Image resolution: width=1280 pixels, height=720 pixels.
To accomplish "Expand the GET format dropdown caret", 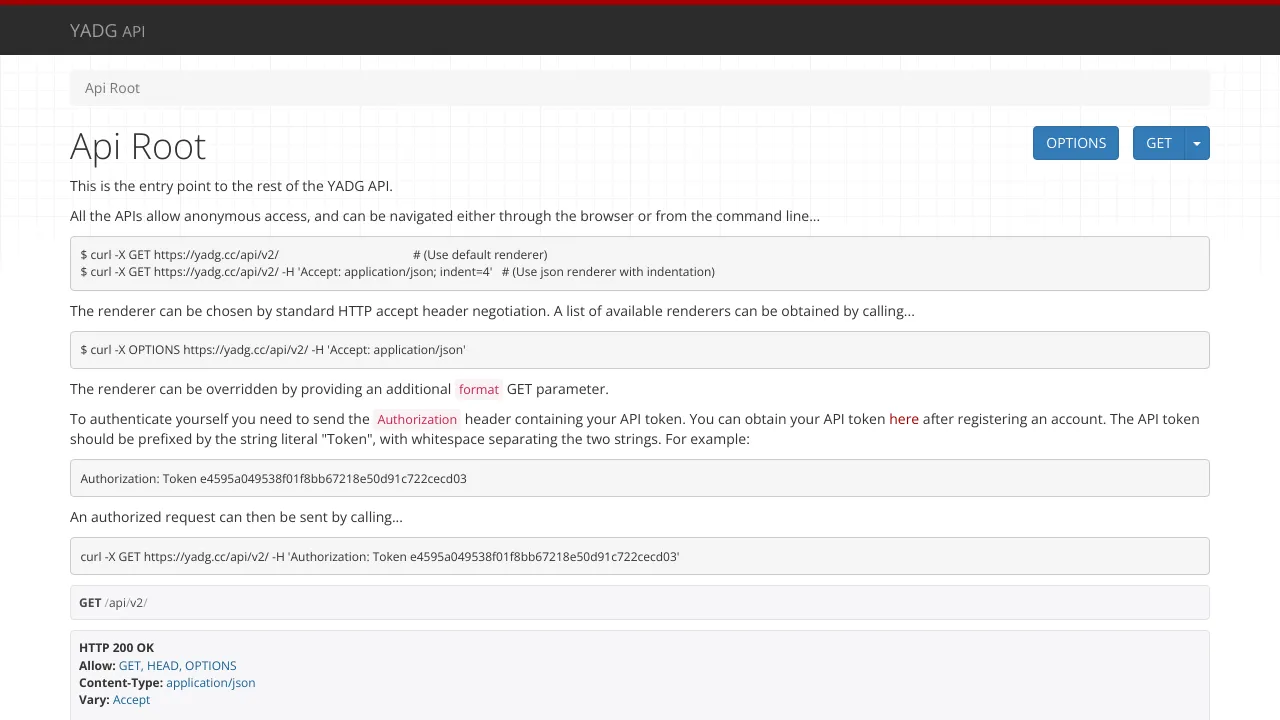I will coord(1197,143).
